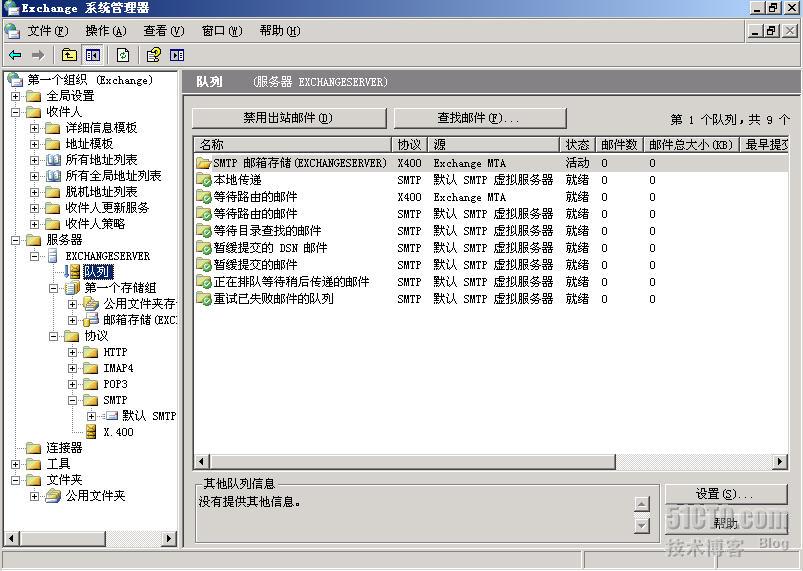Viewport: 803px width, 571px height.
Task: Click the EXCHANGESERVER server icon
Action: click(x=53, y=256)
